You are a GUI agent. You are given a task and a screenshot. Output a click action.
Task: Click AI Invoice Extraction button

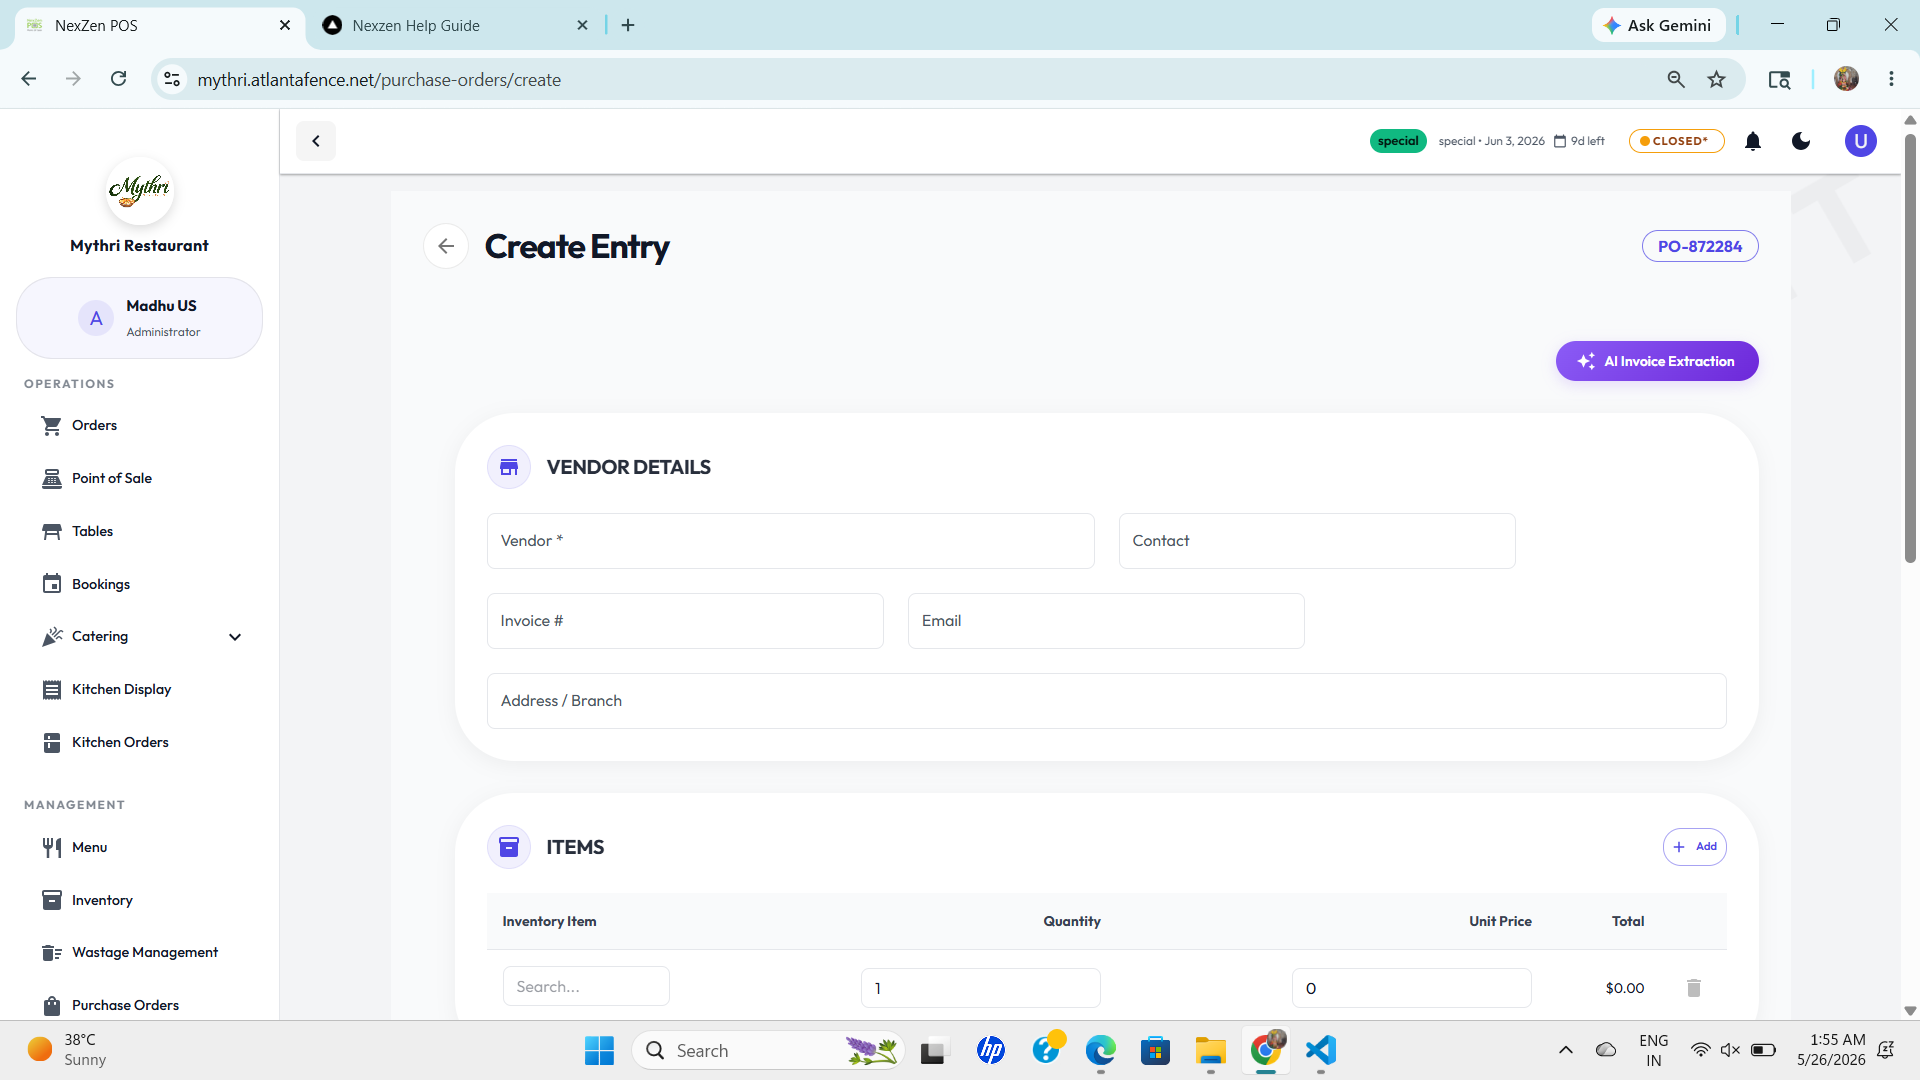coord(1657,361)
